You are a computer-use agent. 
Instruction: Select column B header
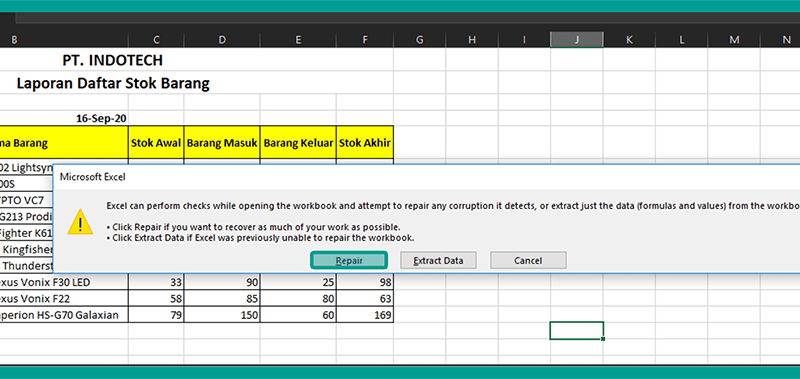(x=64, y=40)
